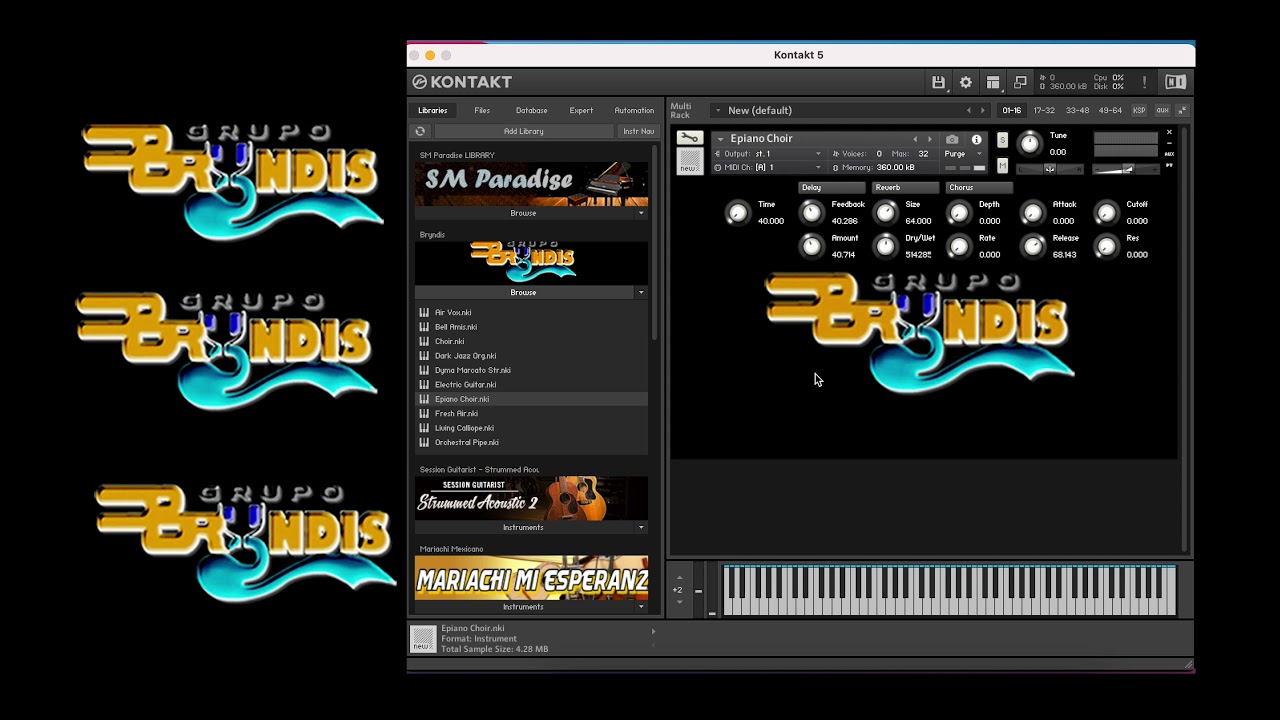
Task: Toggle the Reverb effect button
Action: 905,187
